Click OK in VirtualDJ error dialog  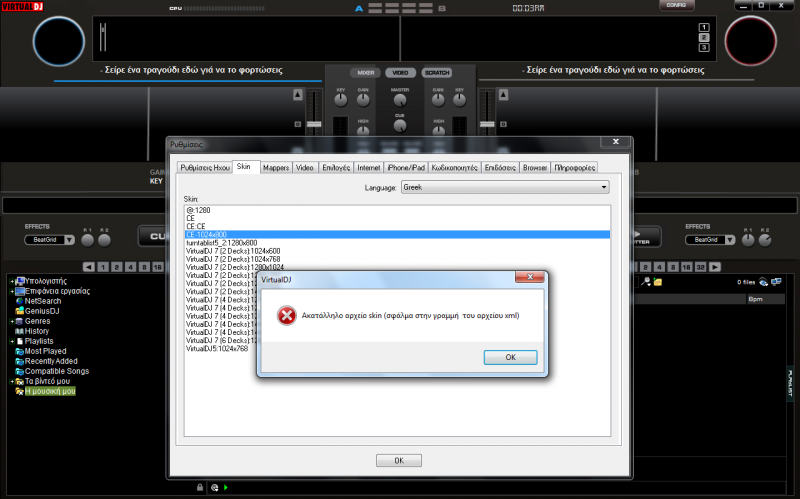pos(511,357)
